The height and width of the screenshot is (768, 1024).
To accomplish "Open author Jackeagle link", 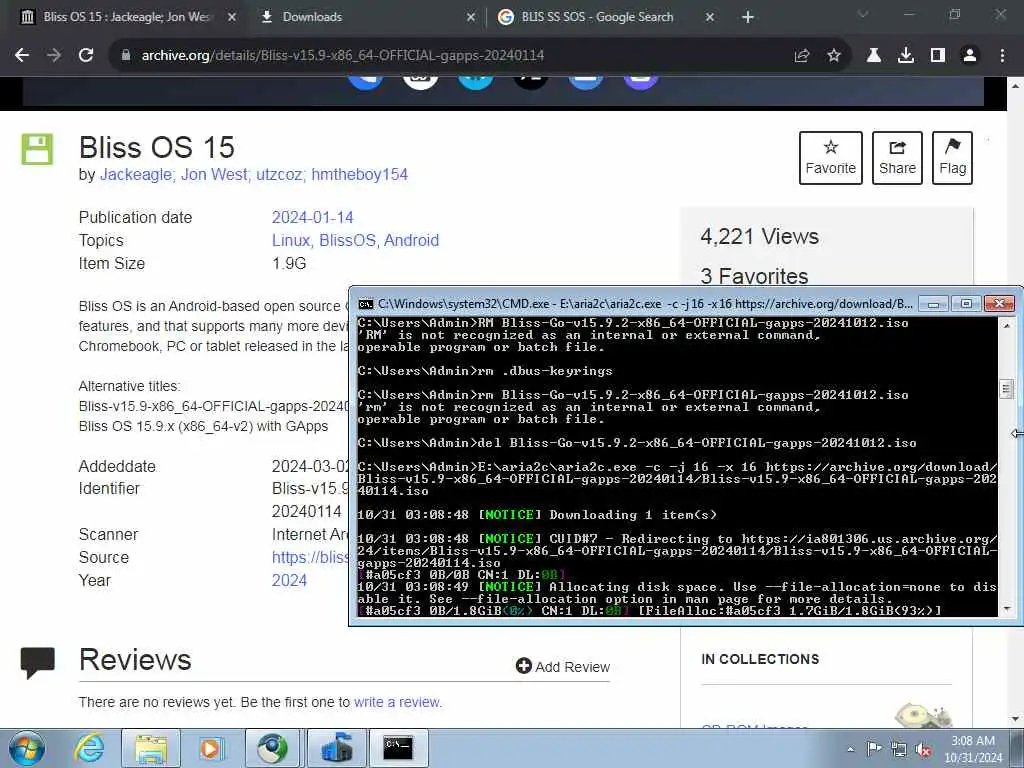I will pos(135,174).
